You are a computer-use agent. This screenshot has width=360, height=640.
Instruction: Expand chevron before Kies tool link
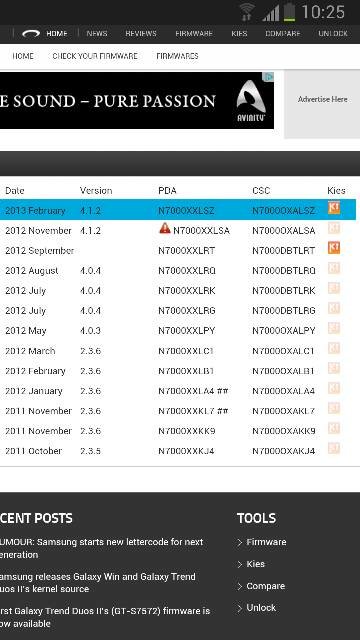(x=240, y=564)
